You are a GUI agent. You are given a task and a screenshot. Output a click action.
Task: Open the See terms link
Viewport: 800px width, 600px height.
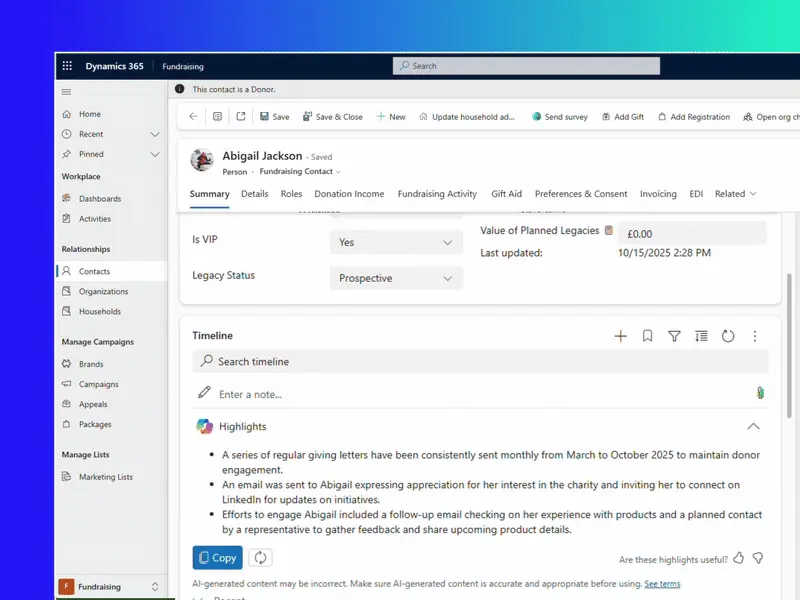662,584
